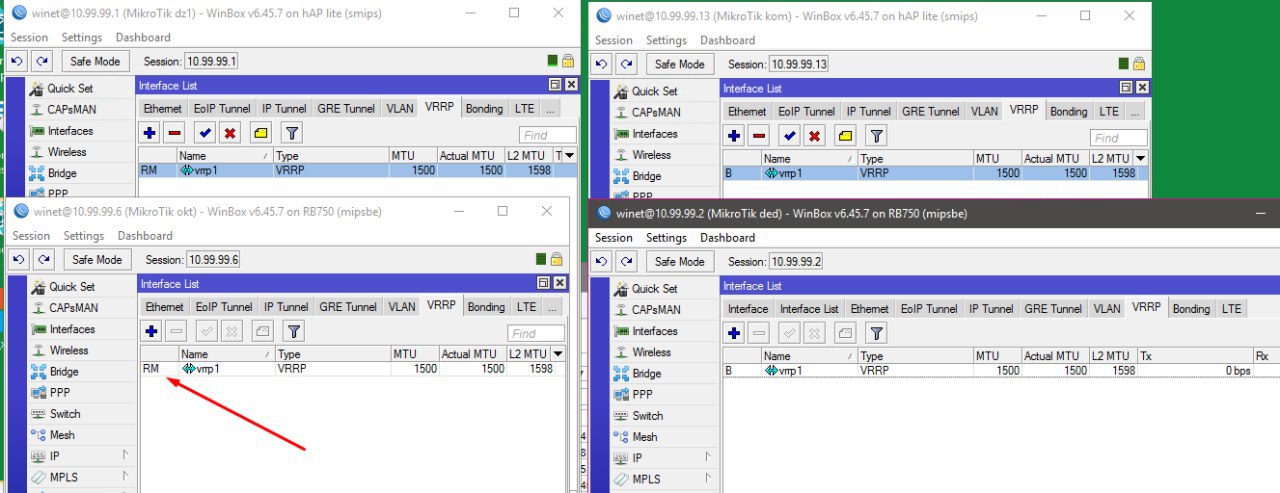1280x493 pixels.
Task: Open Quick Set in kom window sidebar
Action: (x=655, y=91)
